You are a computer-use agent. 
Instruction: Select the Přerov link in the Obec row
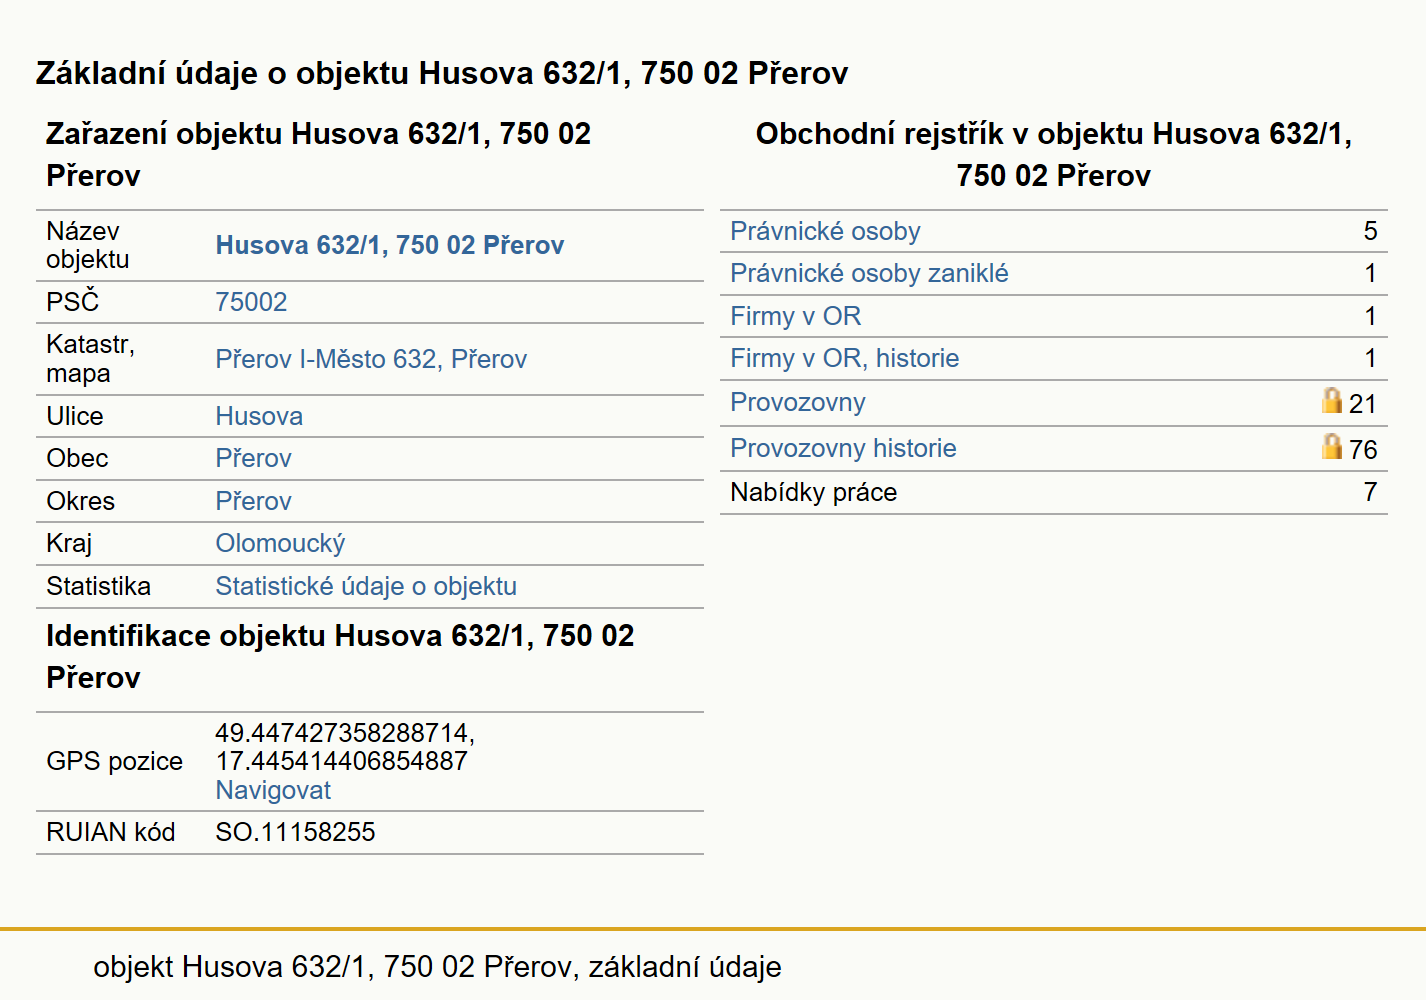click(254, 458)
